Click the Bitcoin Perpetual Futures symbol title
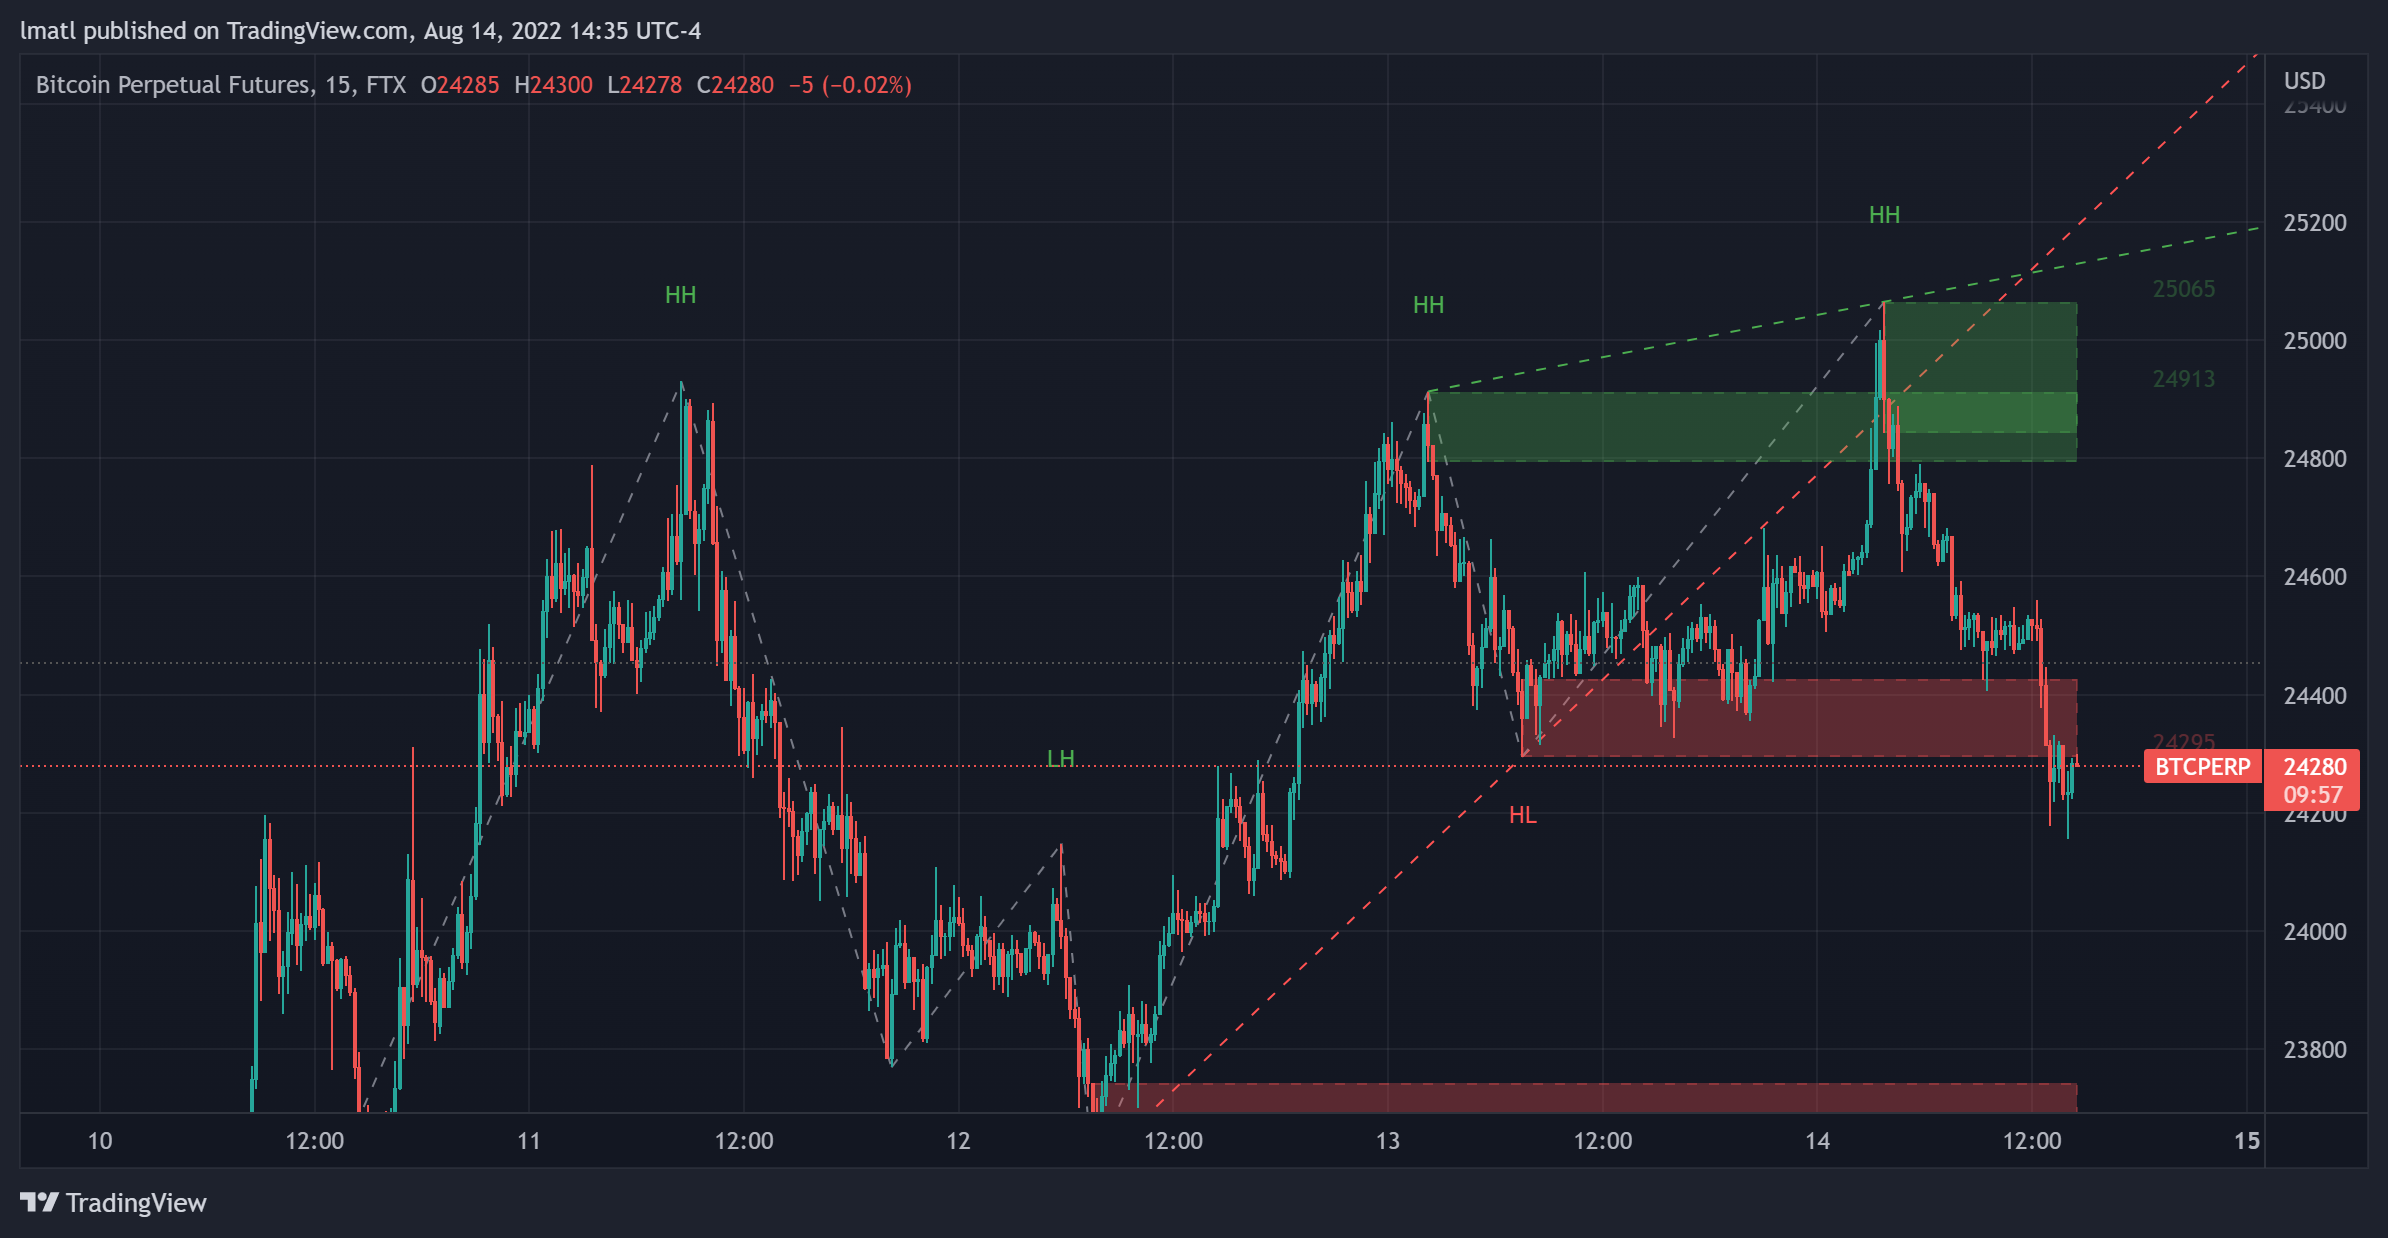 click(173, 85)
